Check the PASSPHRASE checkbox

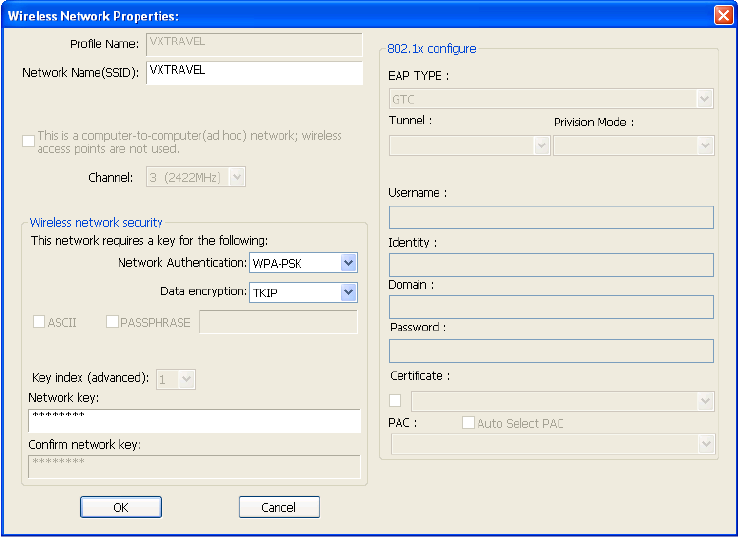[112, 322]
